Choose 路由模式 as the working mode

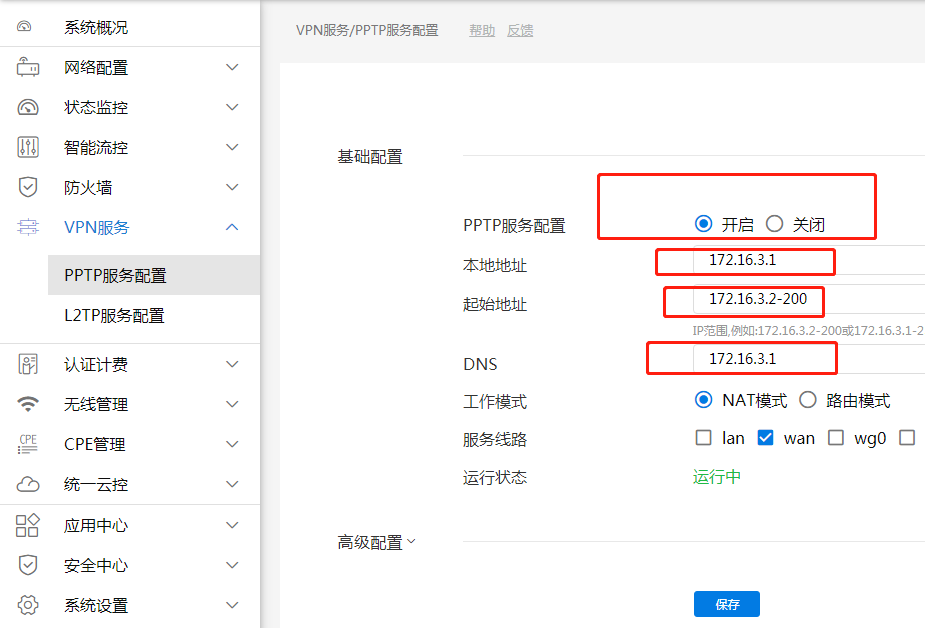pos(808,401)
